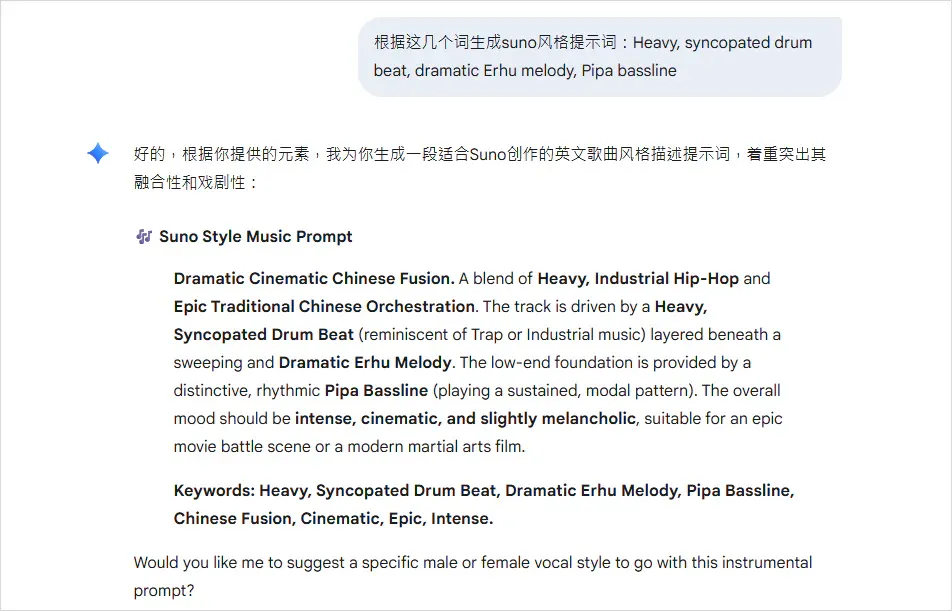This screenshot has height=611, width=952.
Task: Click the music note emoji before Suno Style
Action: [x=144, y=236]
